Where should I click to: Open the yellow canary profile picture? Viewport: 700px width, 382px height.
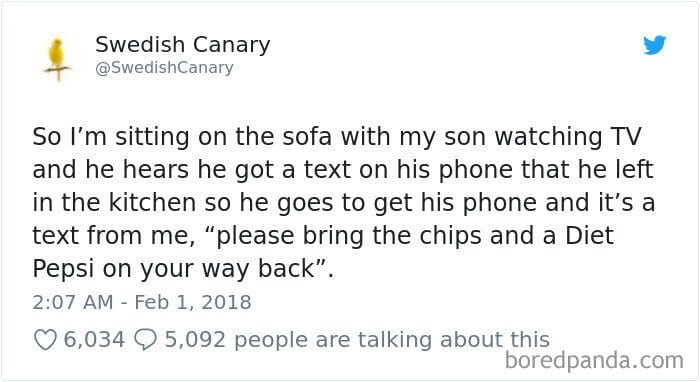point(58,60)
